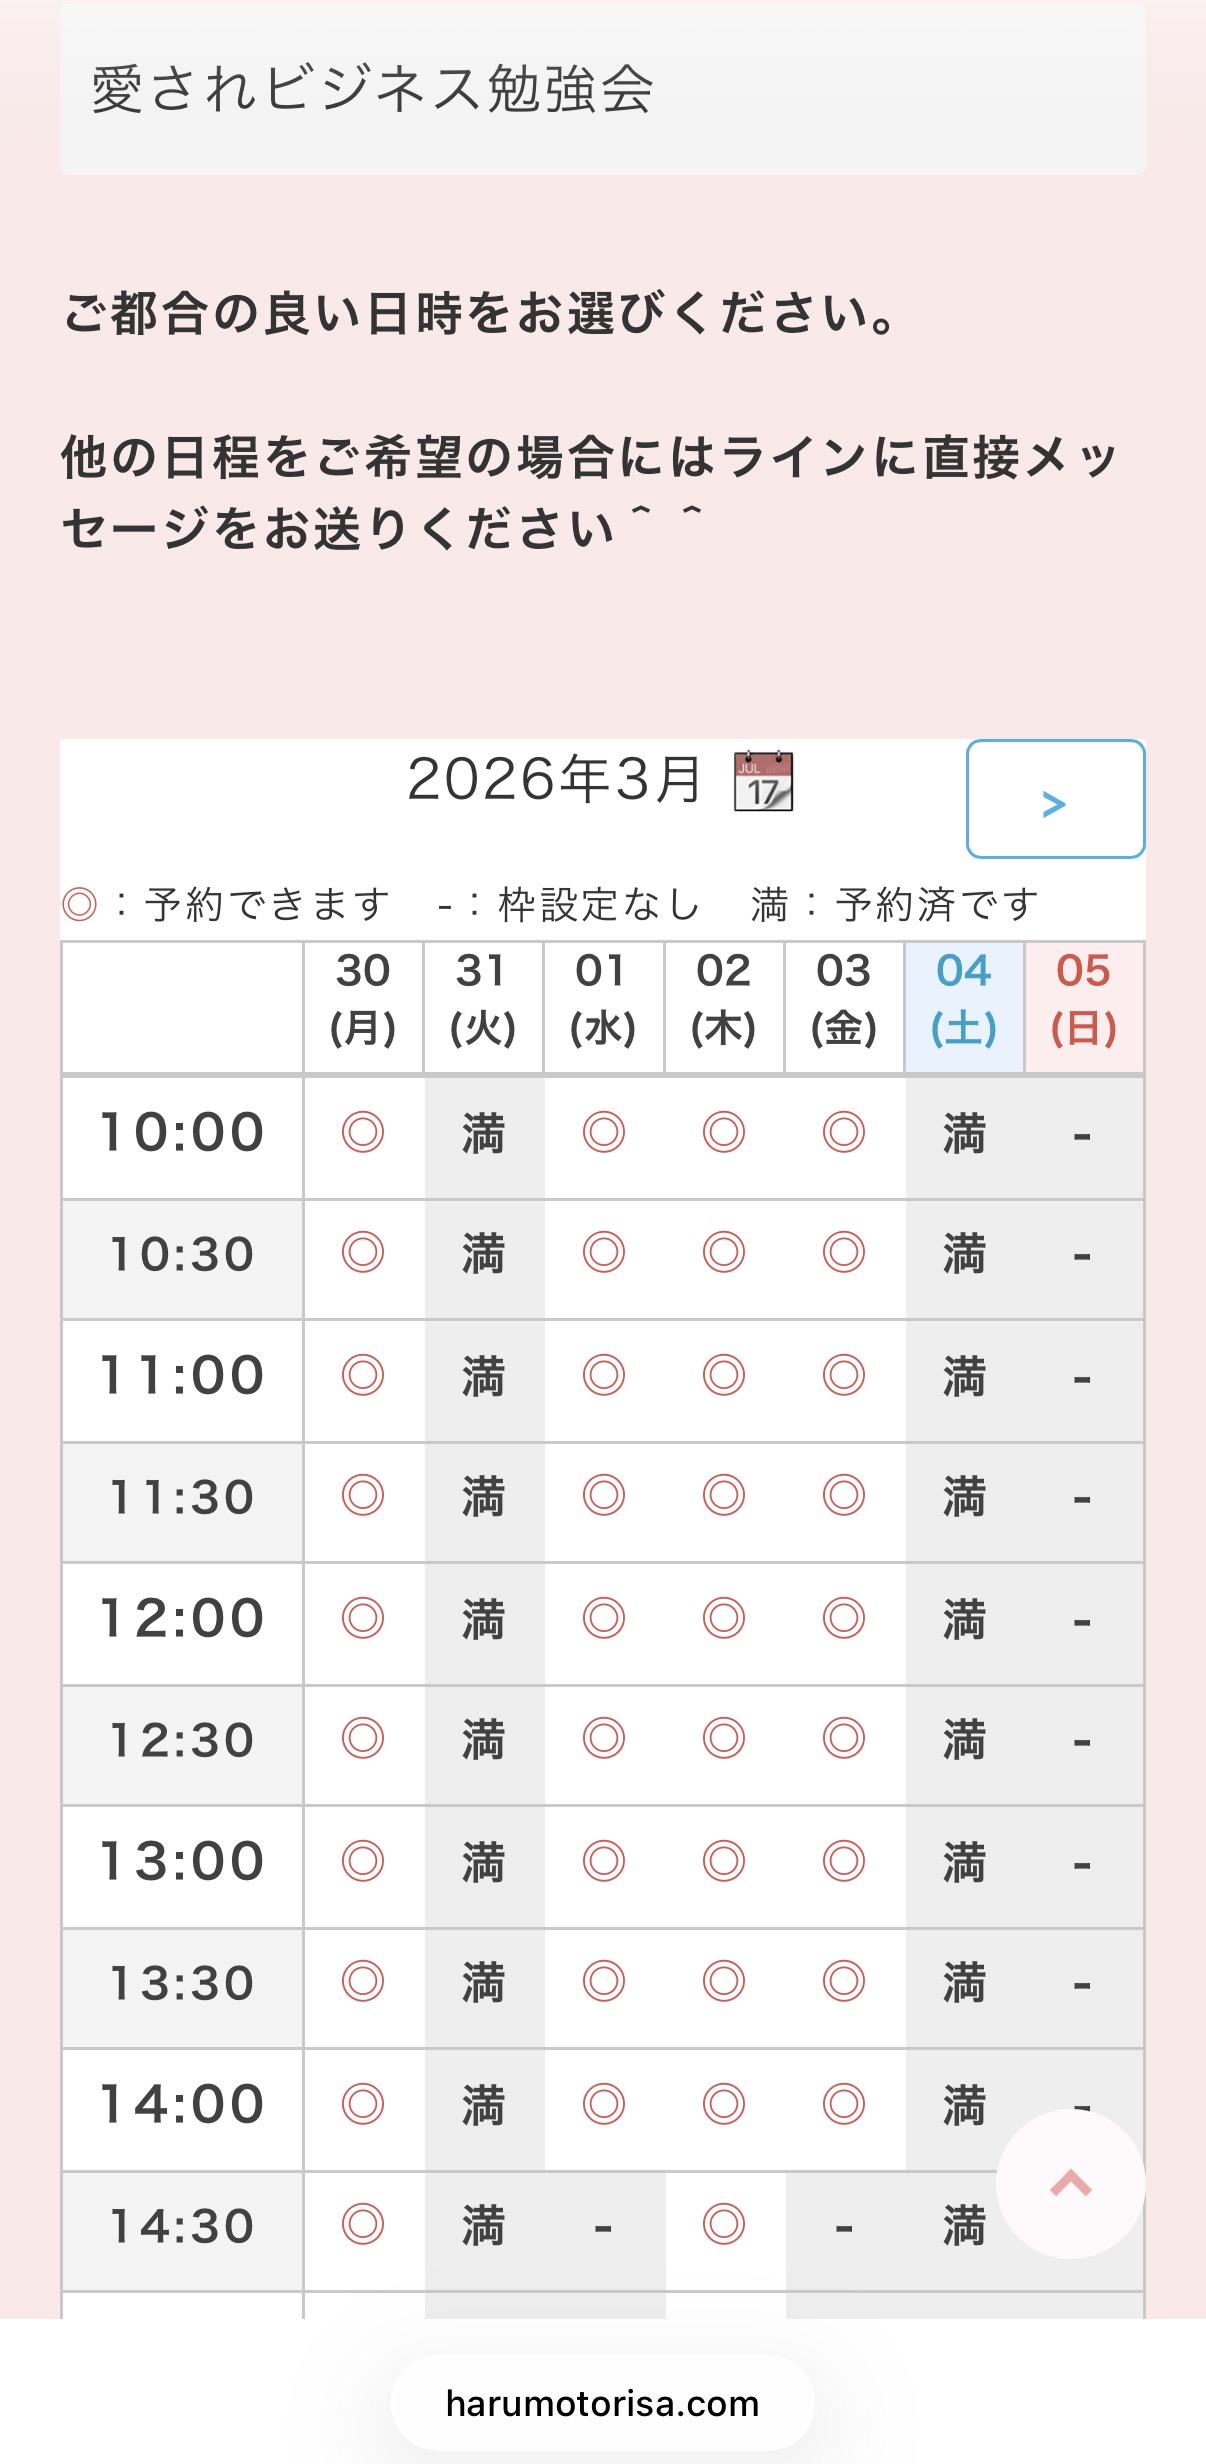Pick Monday 30 at 12:00 slot
This screenshot has width=1206, height=2464.
point(363,1618)
